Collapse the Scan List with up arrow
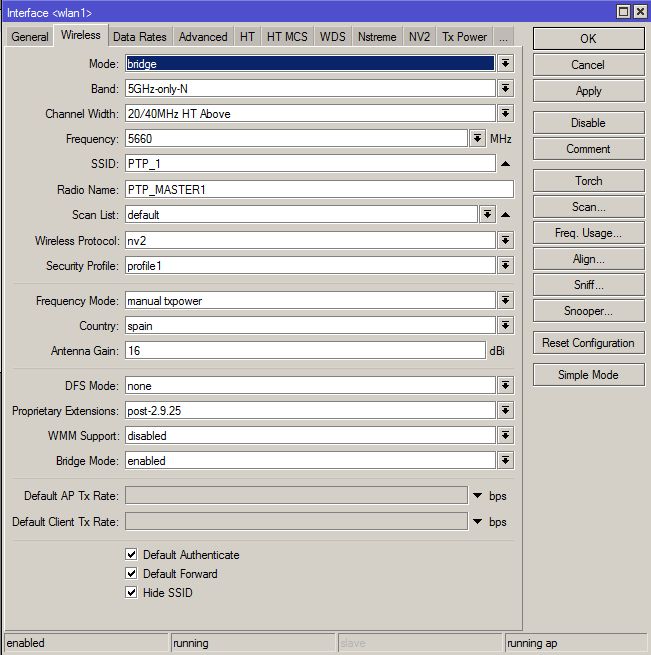 (x=505, y=215)
